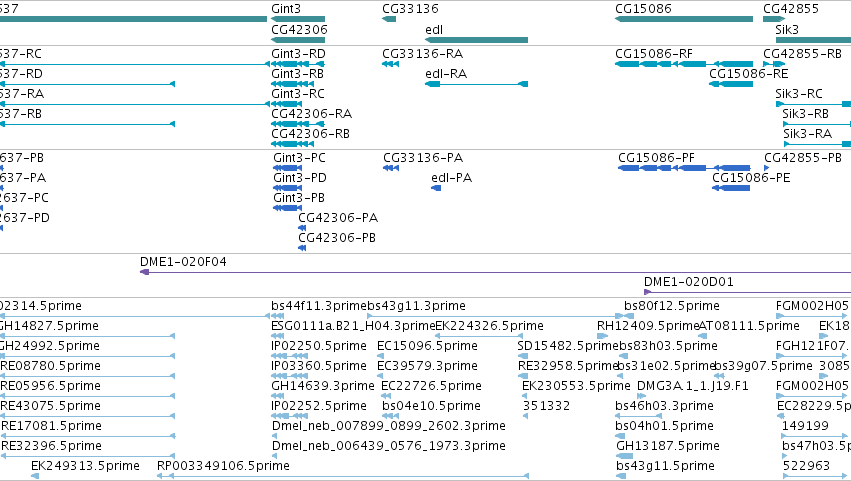
Task: Click the Sik3 gene label
Action: point(787,29)
